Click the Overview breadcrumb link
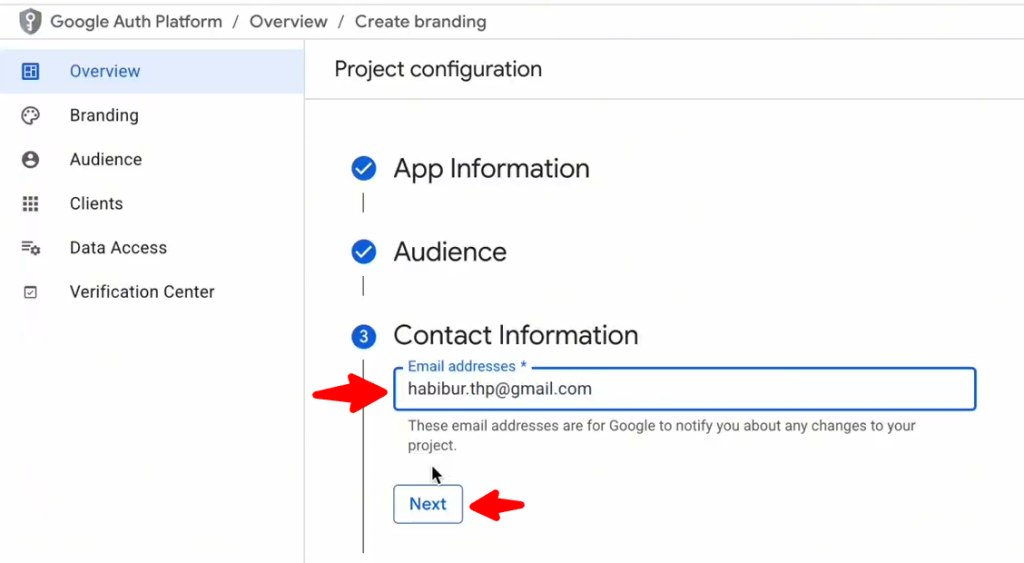This screenshot has width=1024, height=563. click(288, 22)
